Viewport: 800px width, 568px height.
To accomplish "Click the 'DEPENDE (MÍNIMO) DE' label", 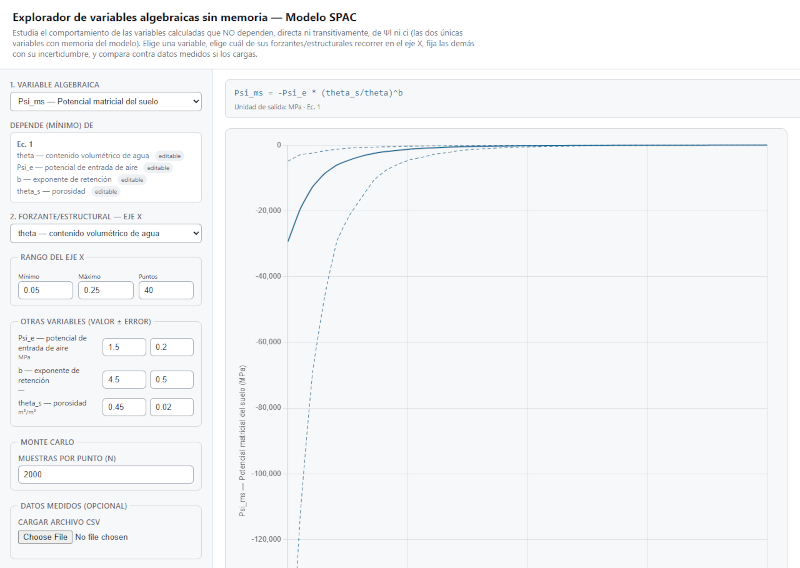I will (52, 125).
